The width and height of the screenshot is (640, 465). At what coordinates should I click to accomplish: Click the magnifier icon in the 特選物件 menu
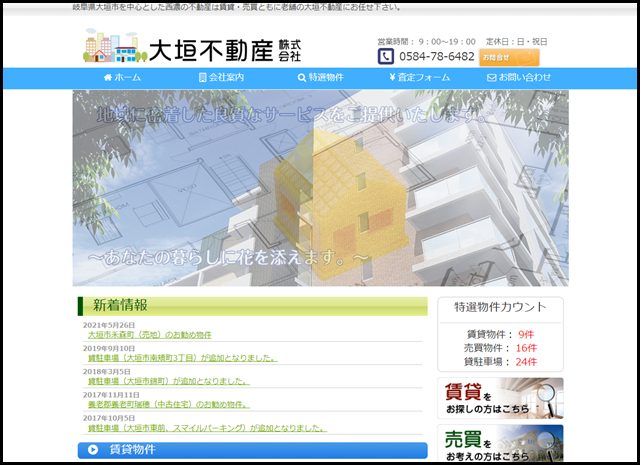(302, 78)
